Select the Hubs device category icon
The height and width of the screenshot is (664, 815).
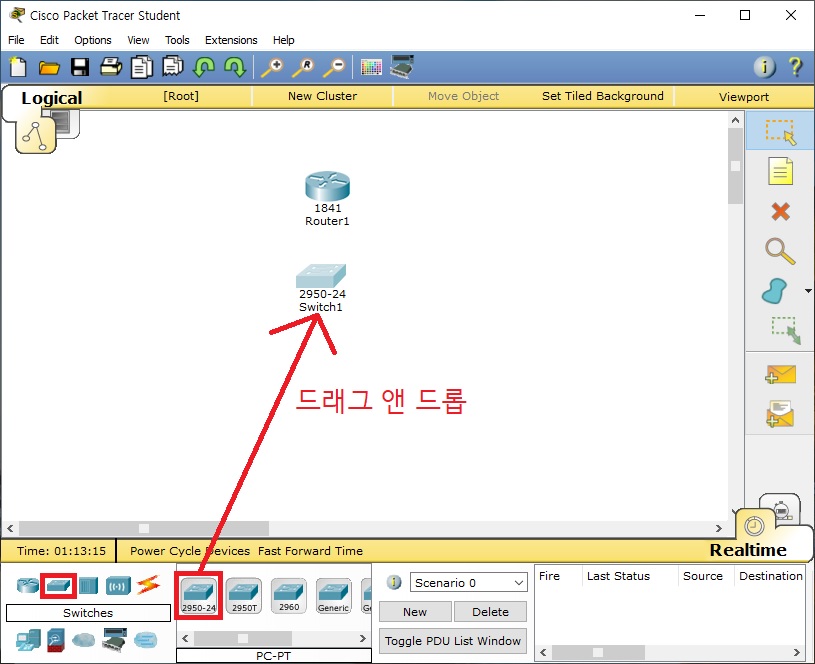88,586
